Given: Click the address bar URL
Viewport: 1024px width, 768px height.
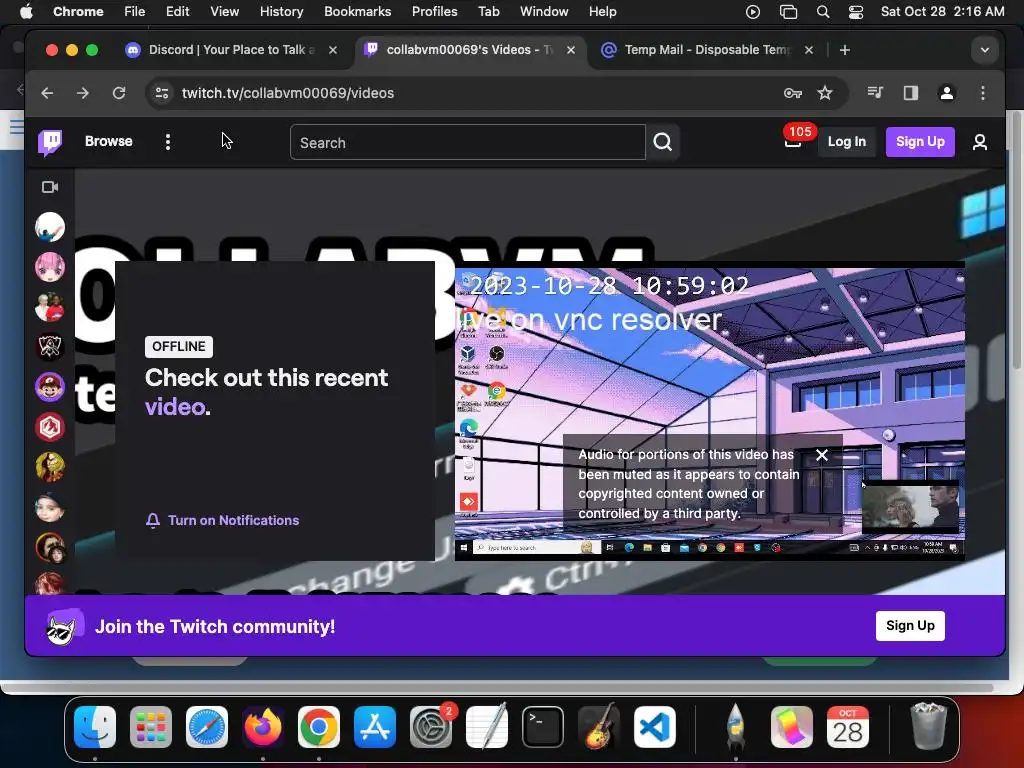Looking at the screenshot, I should (x=287, y=93).
